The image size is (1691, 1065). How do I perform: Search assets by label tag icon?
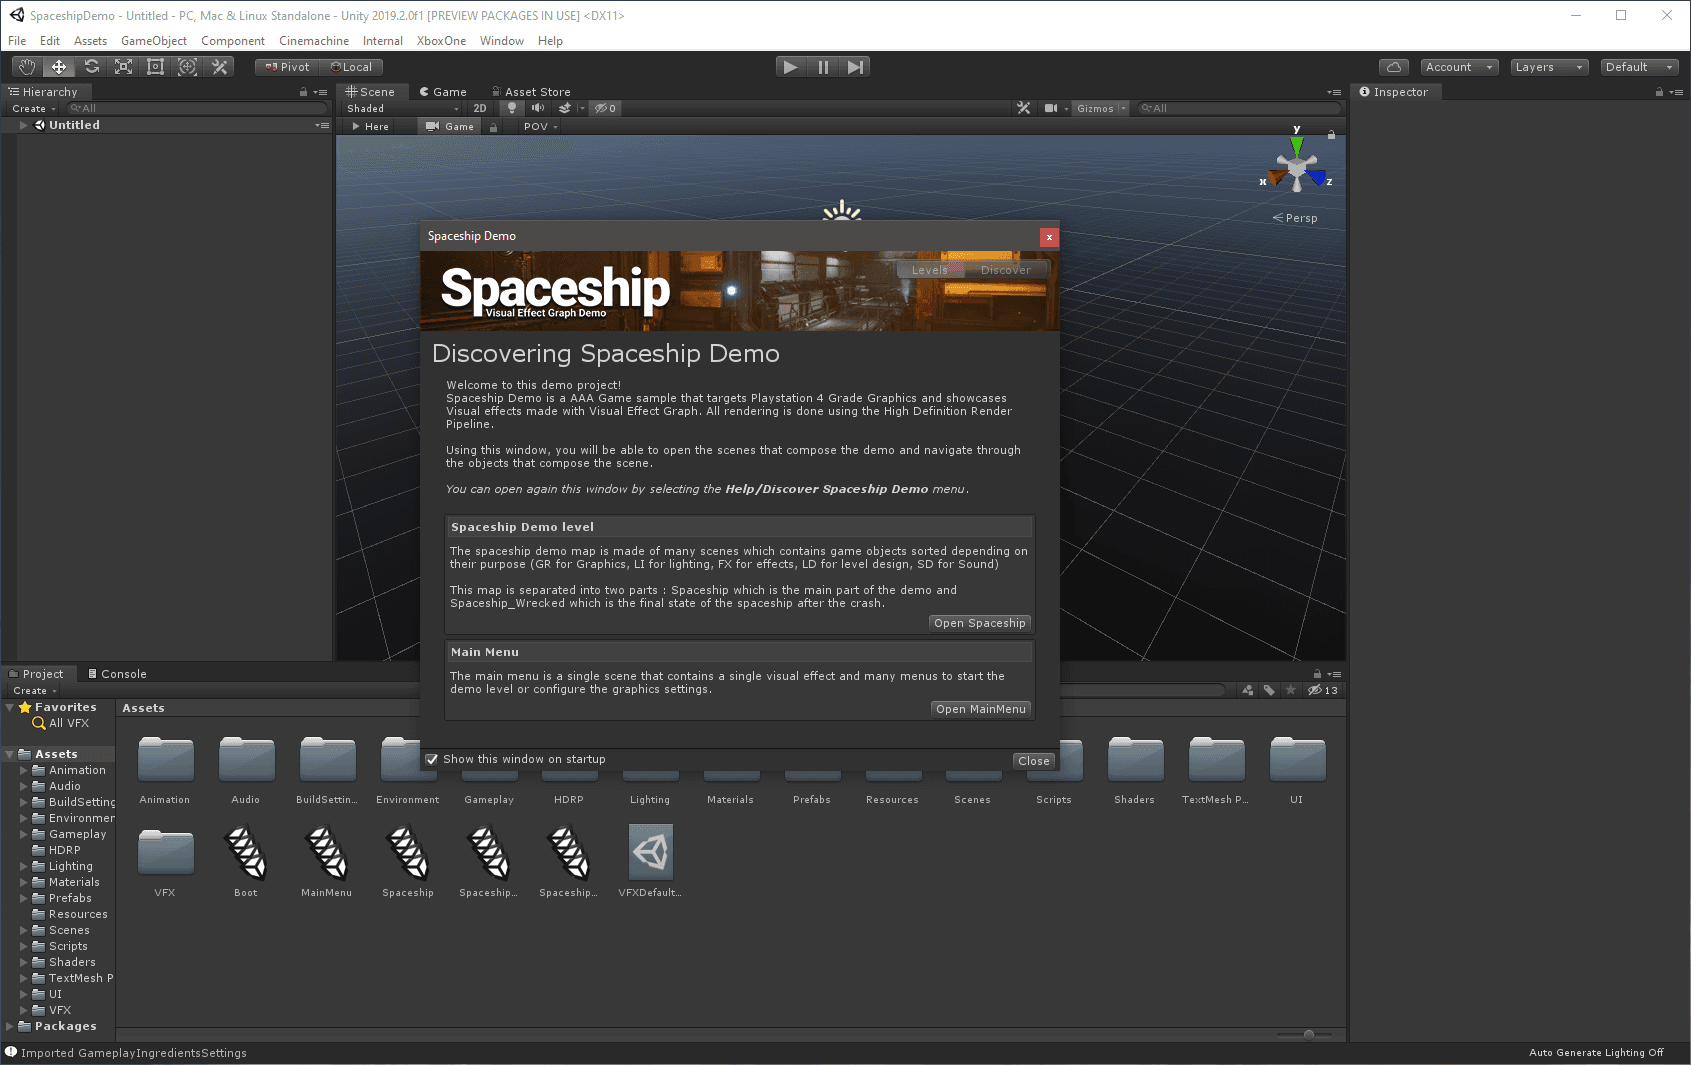pyautogui.click(x=1269, y=690)
